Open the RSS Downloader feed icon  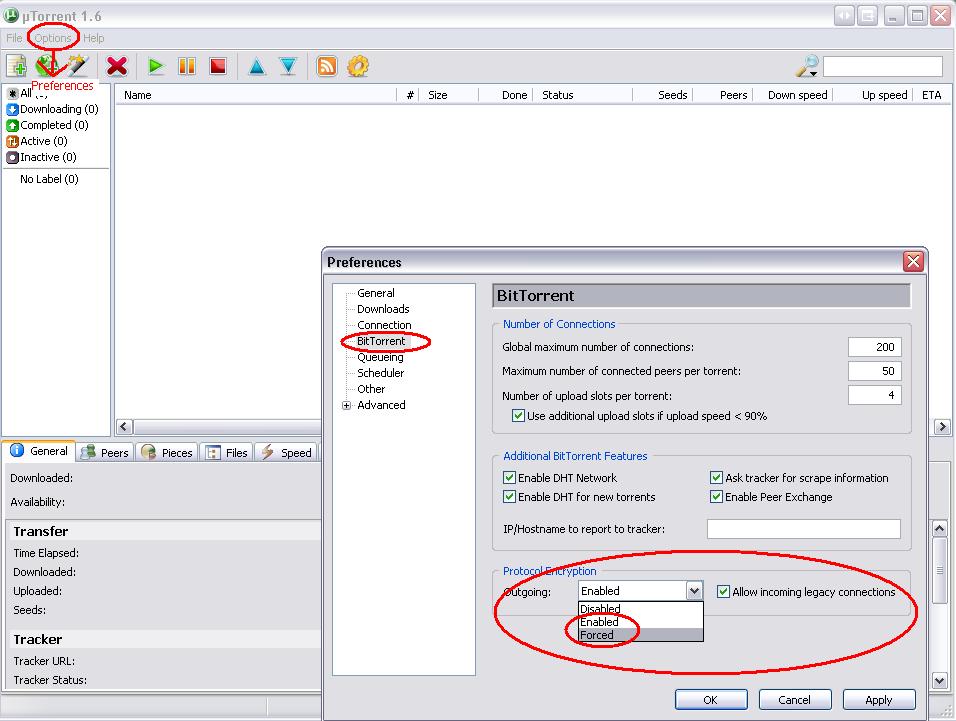(327, 66)
